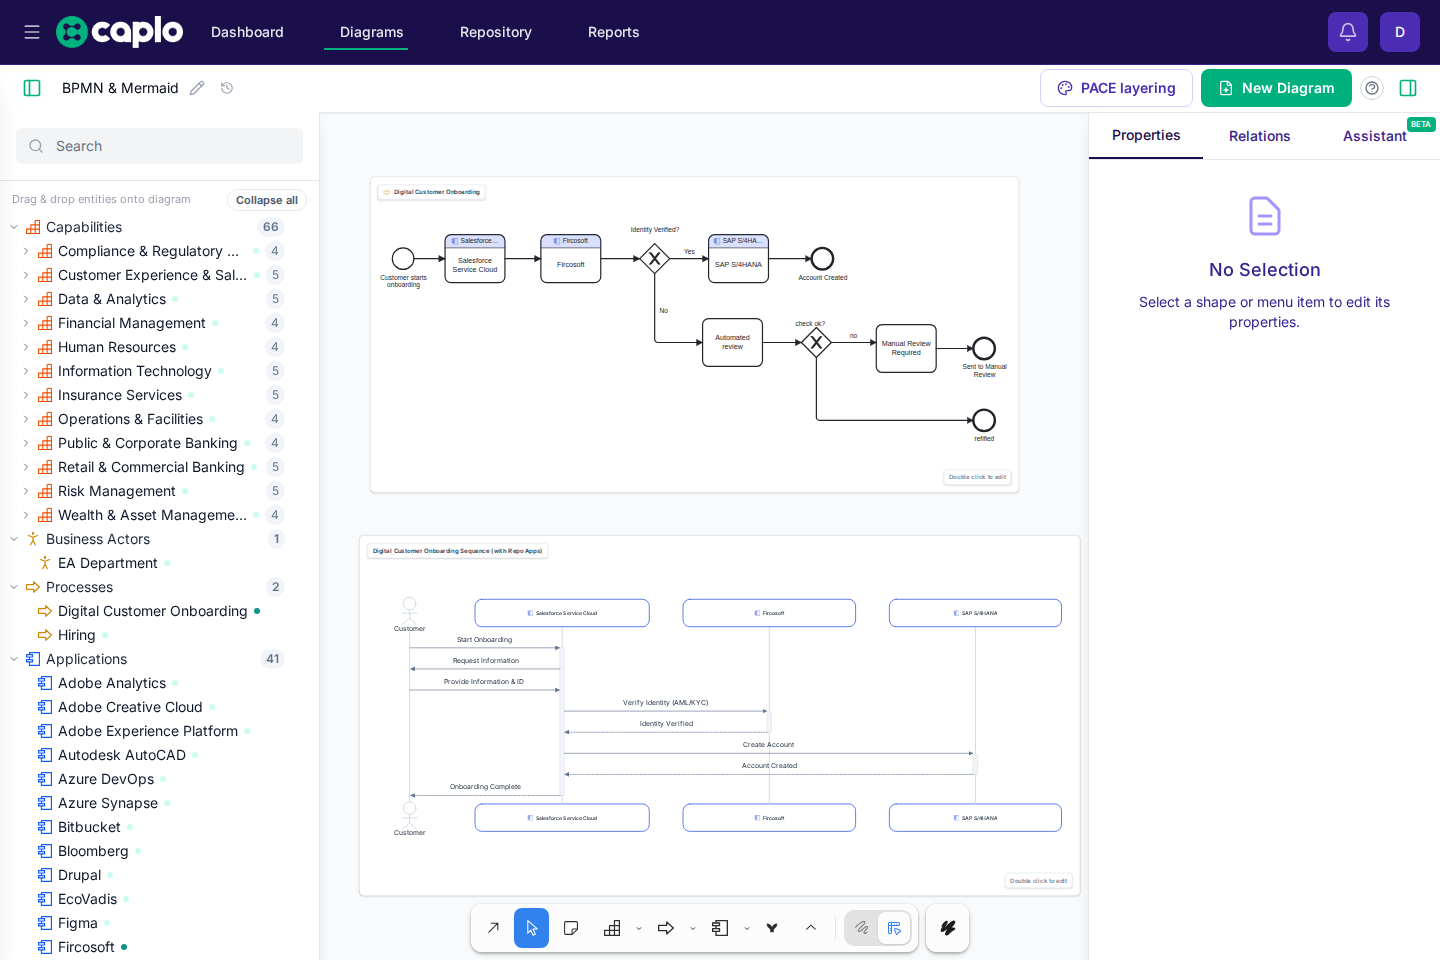Open the hamburger navigation menu
This screenshot has width=1440, height=960.
(32, 32)
